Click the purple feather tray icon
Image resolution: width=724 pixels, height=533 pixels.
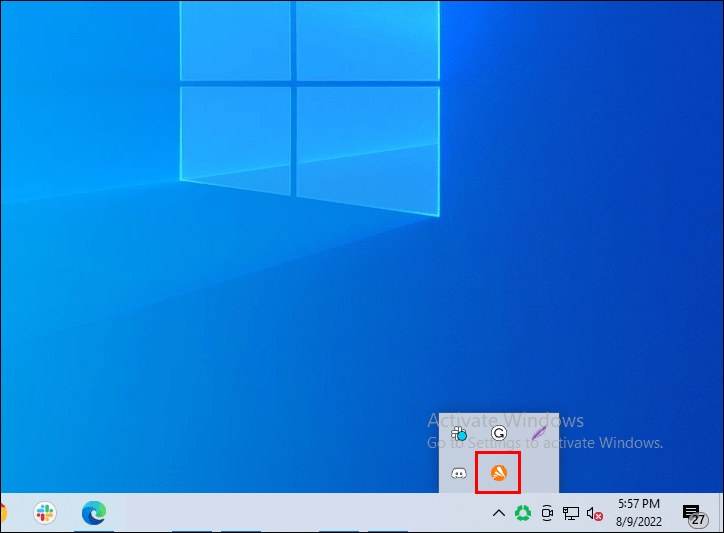pos(538,433)
